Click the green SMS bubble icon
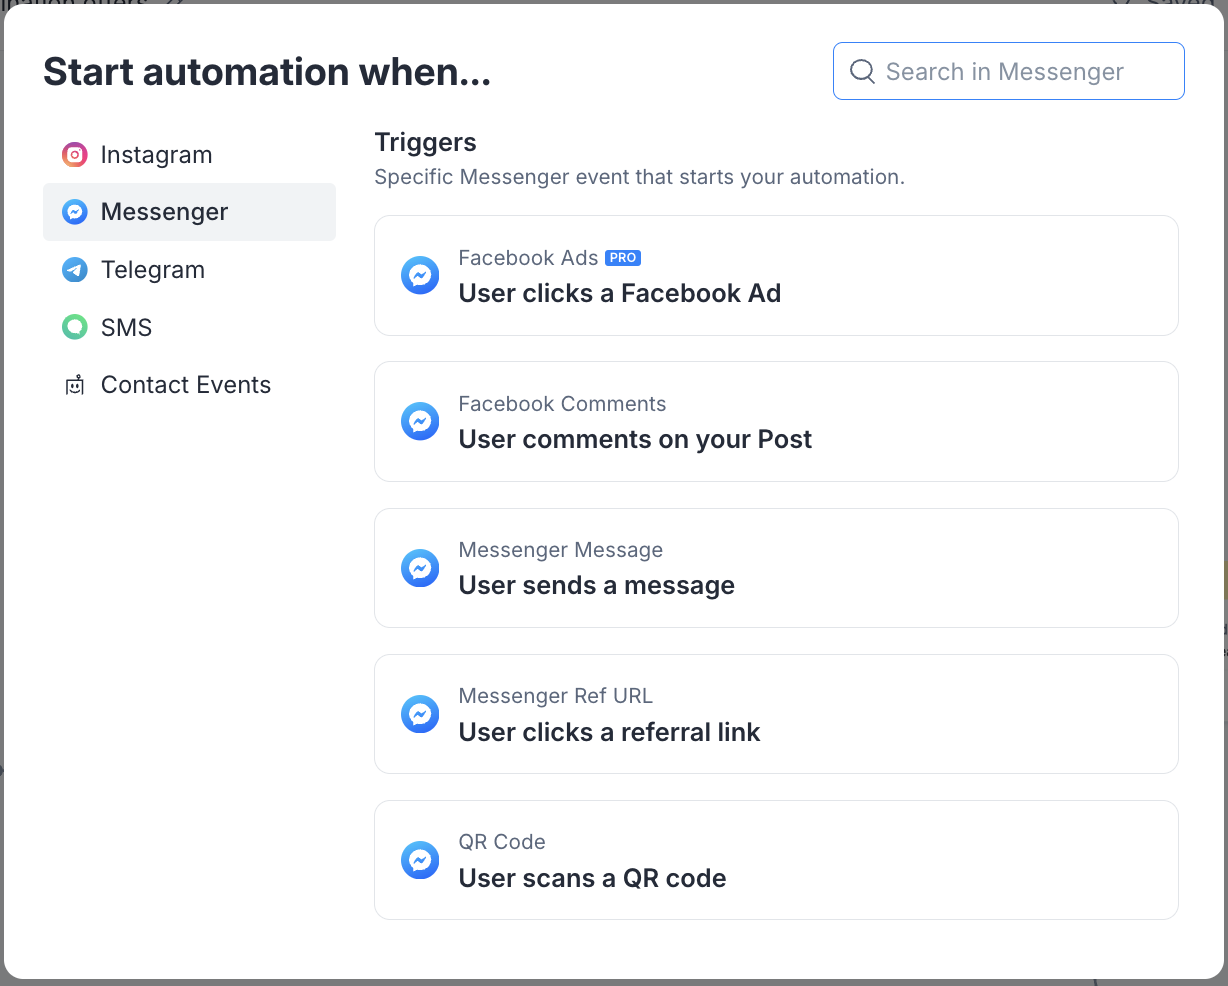The height and width of the screenshot is (986, 1228). tap(75, 327)
